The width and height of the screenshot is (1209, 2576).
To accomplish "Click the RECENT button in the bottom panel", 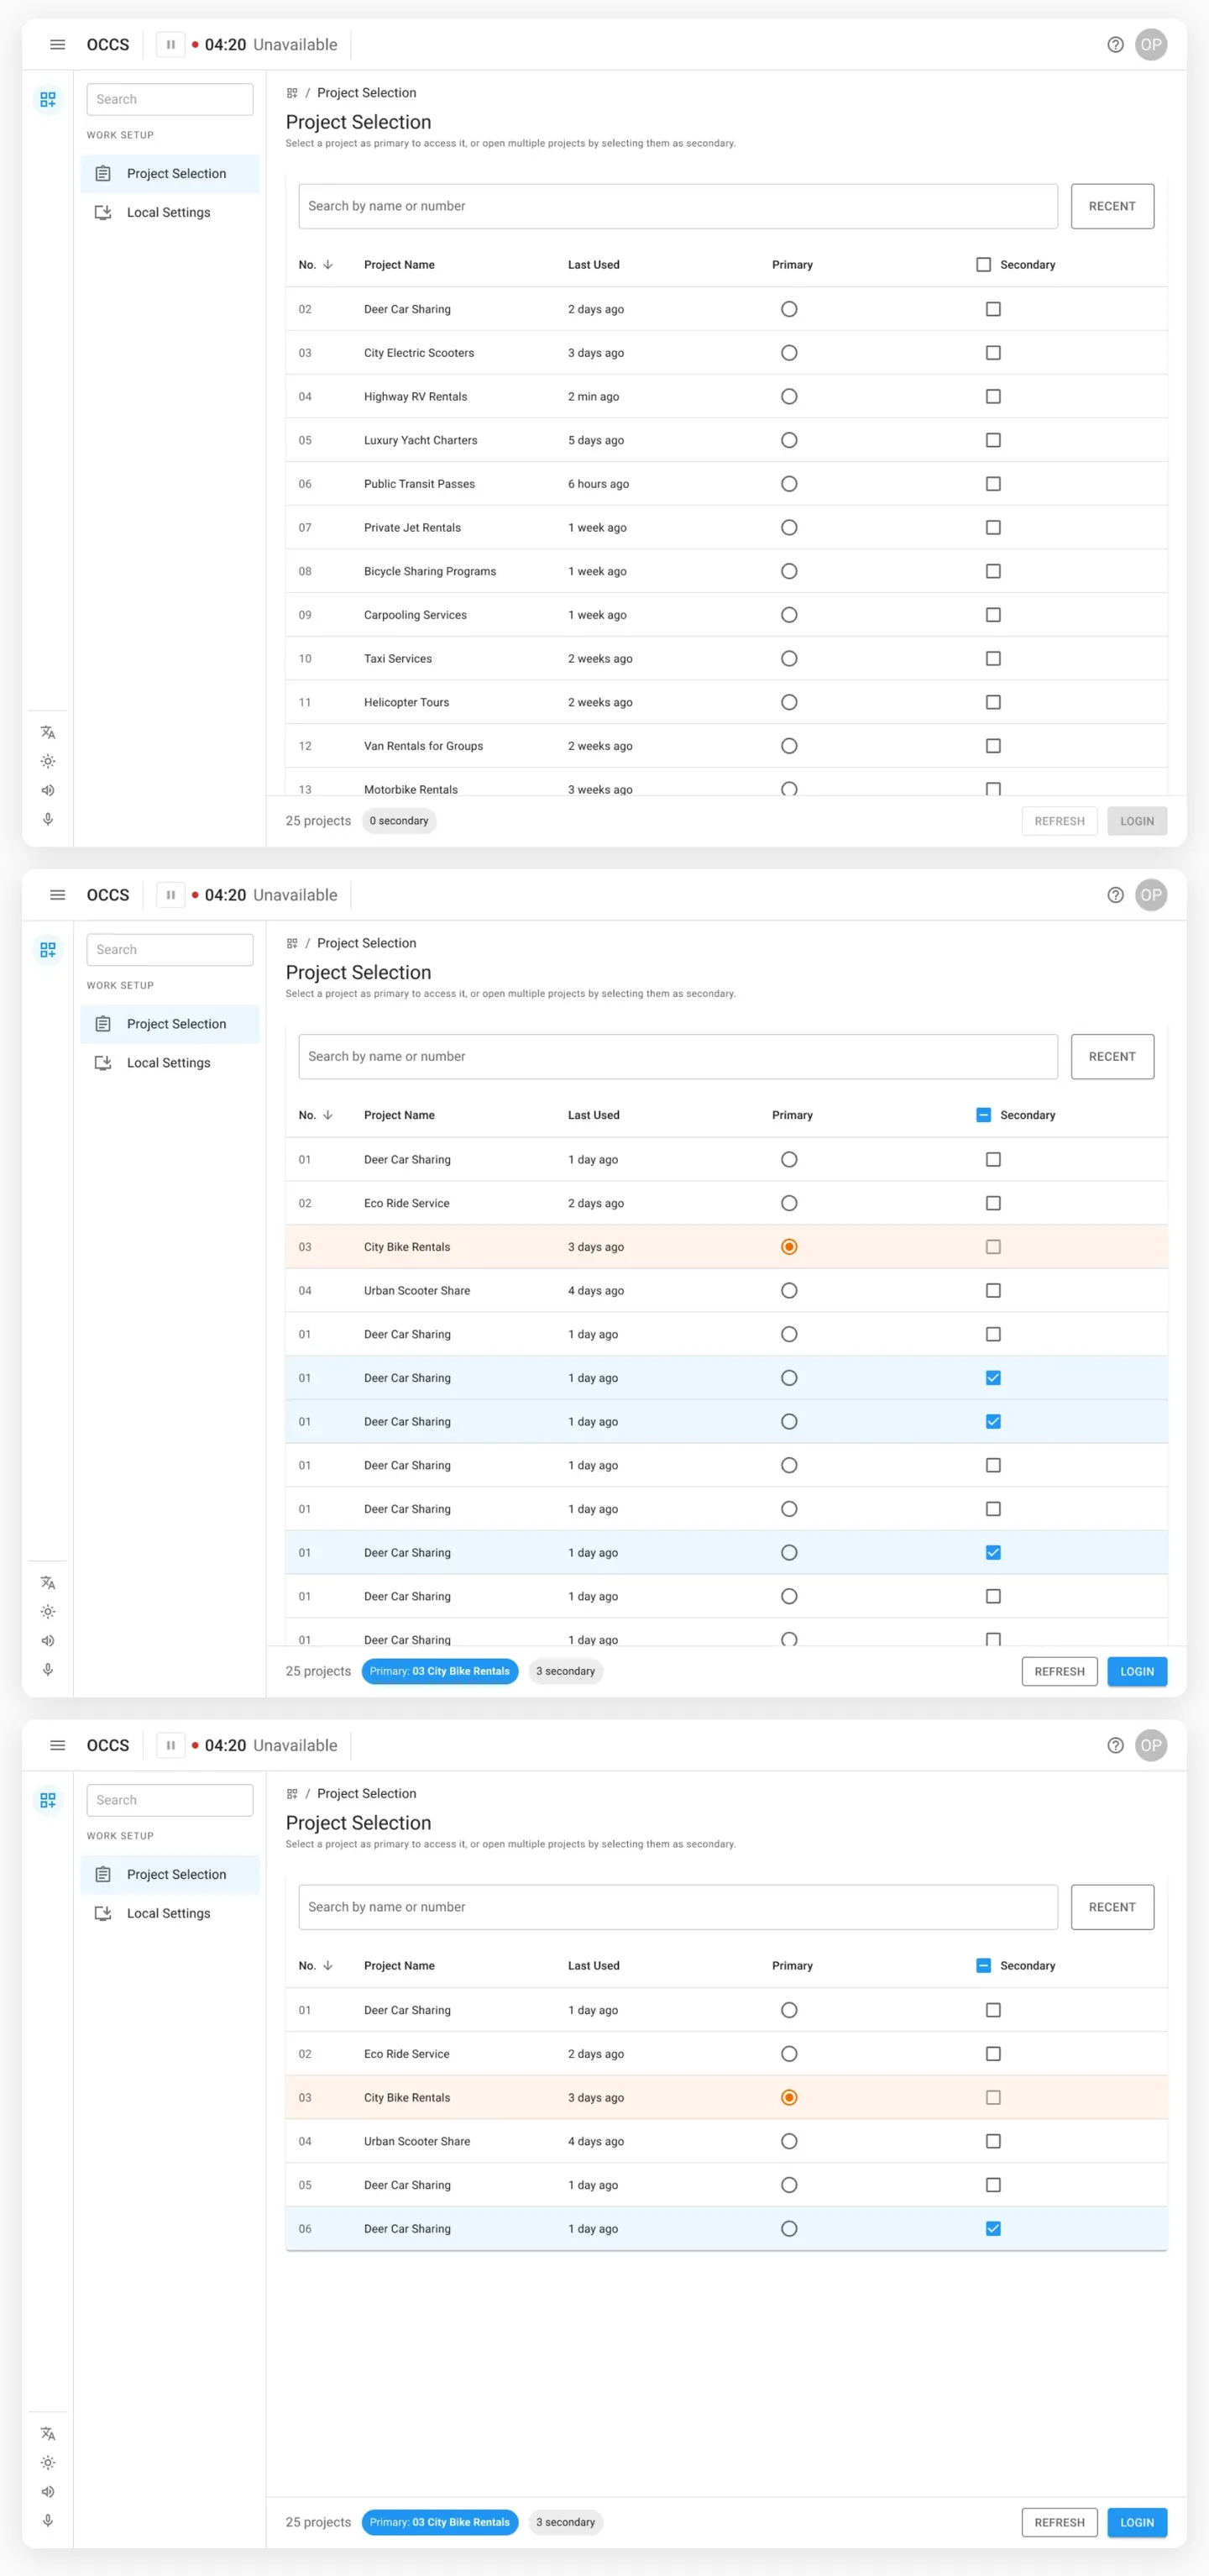I will pos(1112,1907).
